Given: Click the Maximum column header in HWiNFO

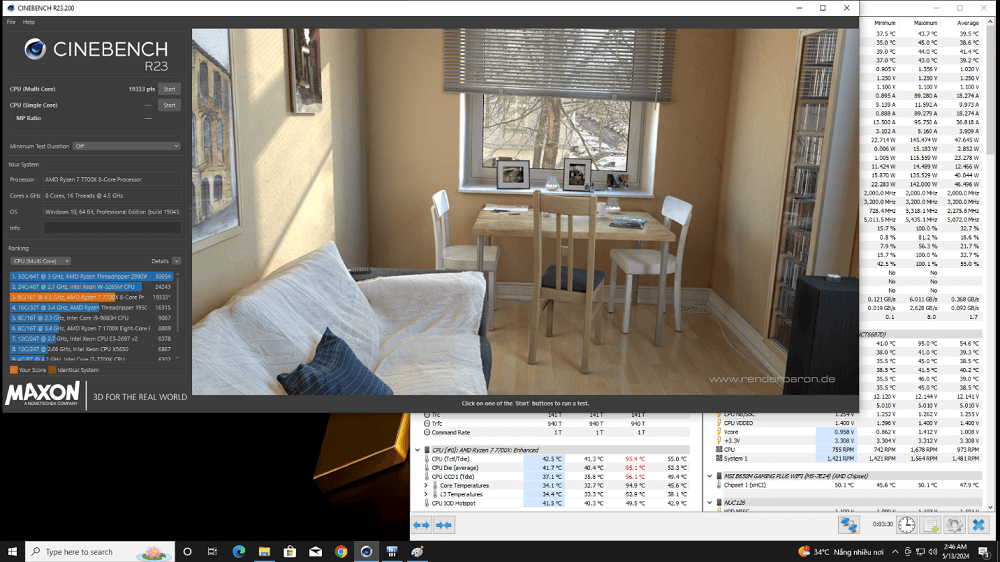Looking at the screenshot, I should tap(925, 23).
